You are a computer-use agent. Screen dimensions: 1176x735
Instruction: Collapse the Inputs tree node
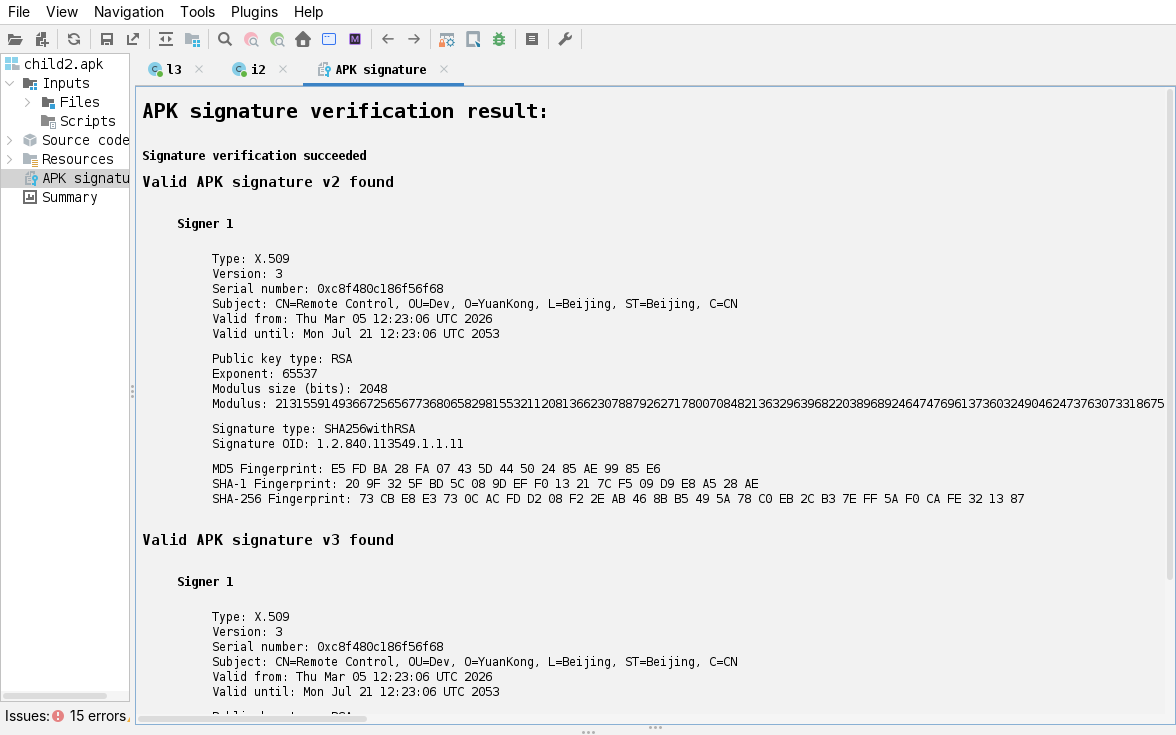click(10, 83)
